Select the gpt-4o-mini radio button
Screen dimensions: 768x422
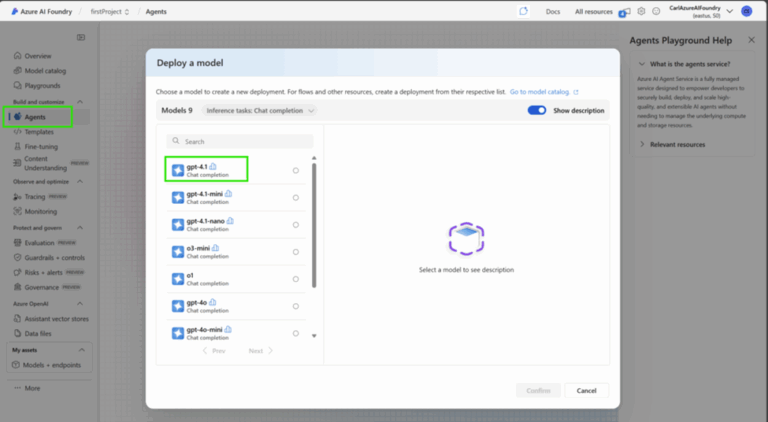(x=296, y=333)
